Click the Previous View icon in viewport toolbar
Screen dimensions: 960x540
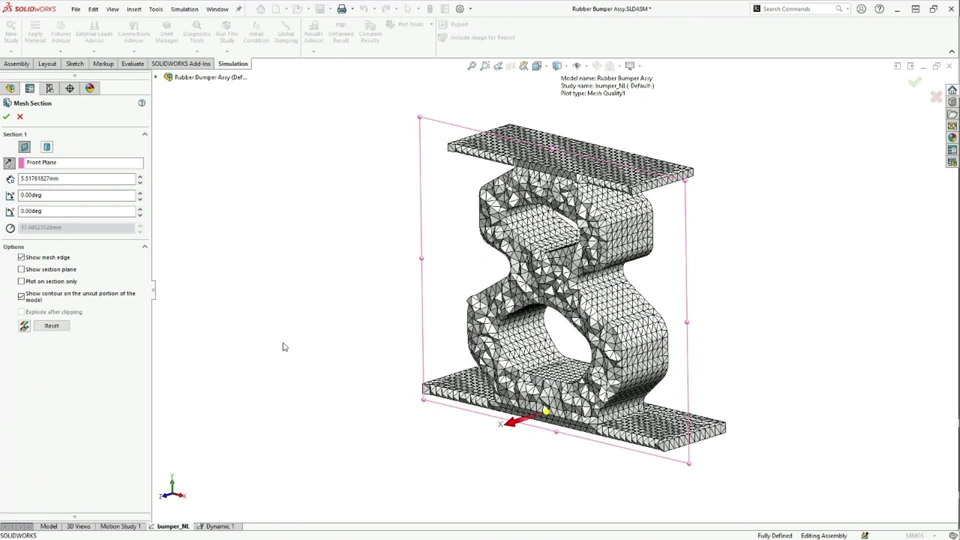[498, 66]
